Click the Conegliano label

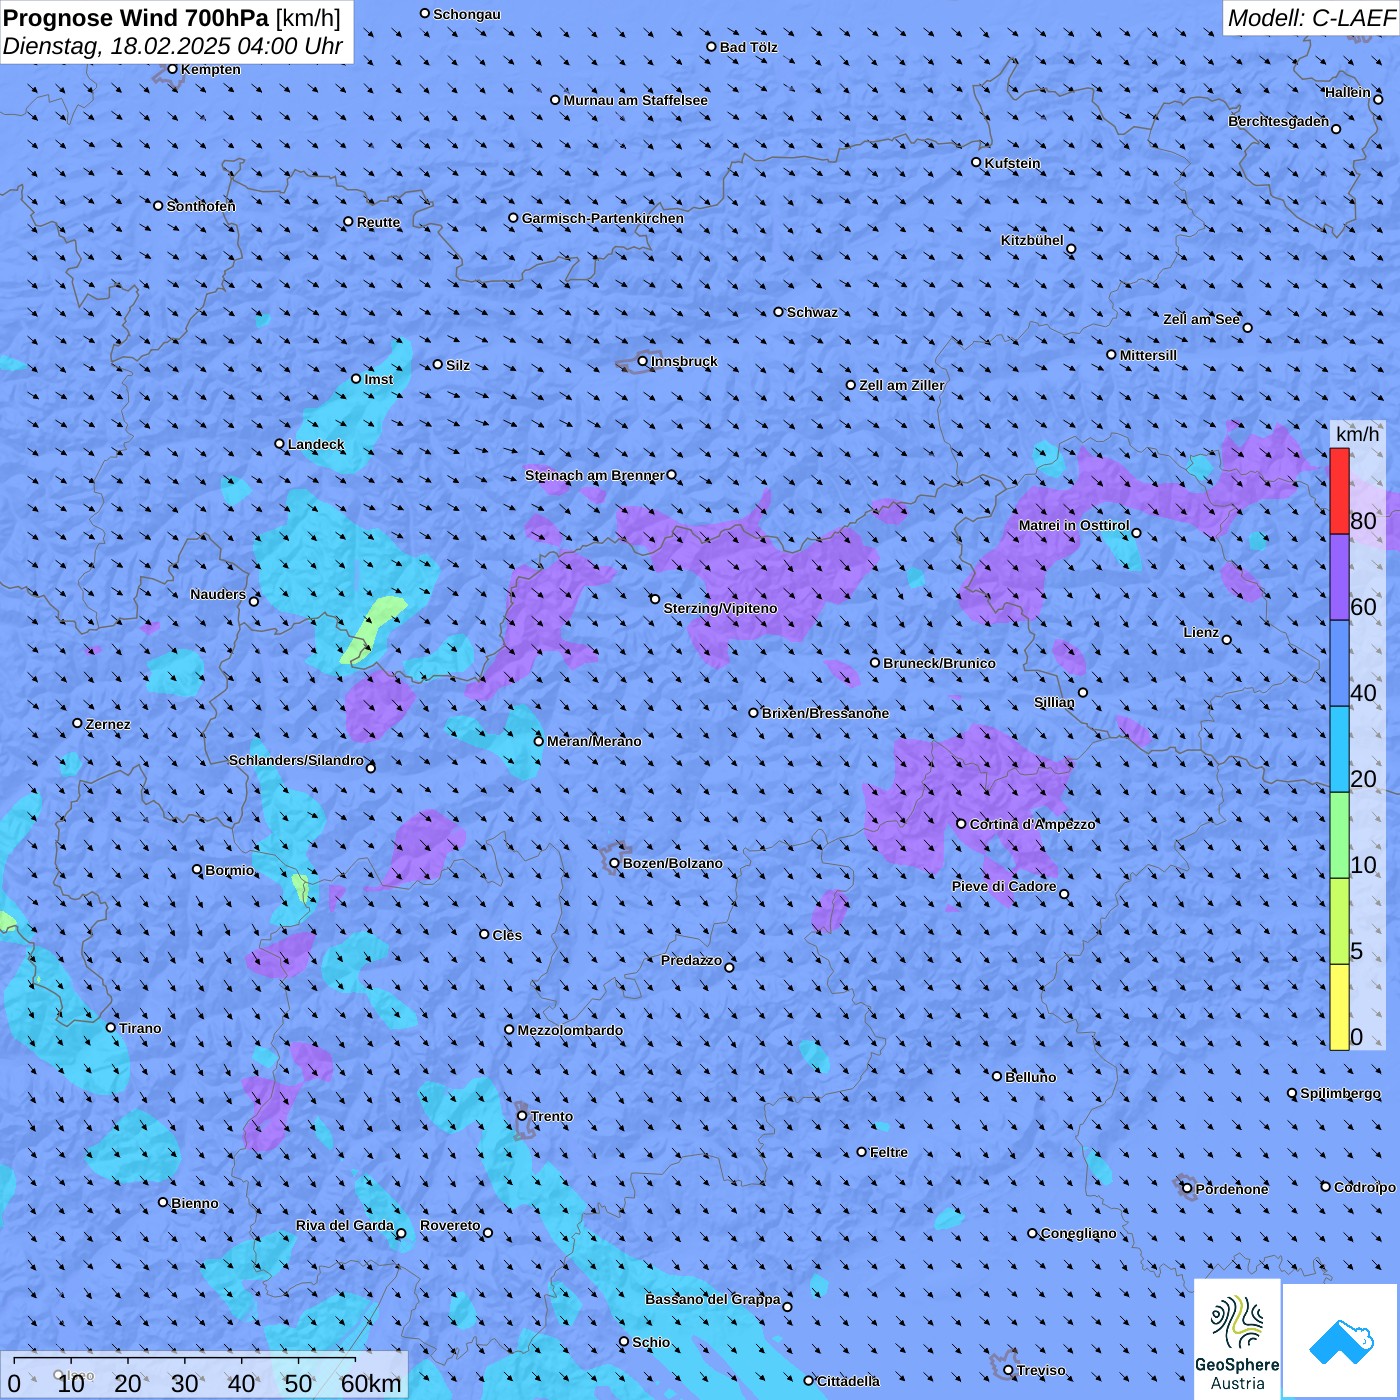point(1078,1233)
